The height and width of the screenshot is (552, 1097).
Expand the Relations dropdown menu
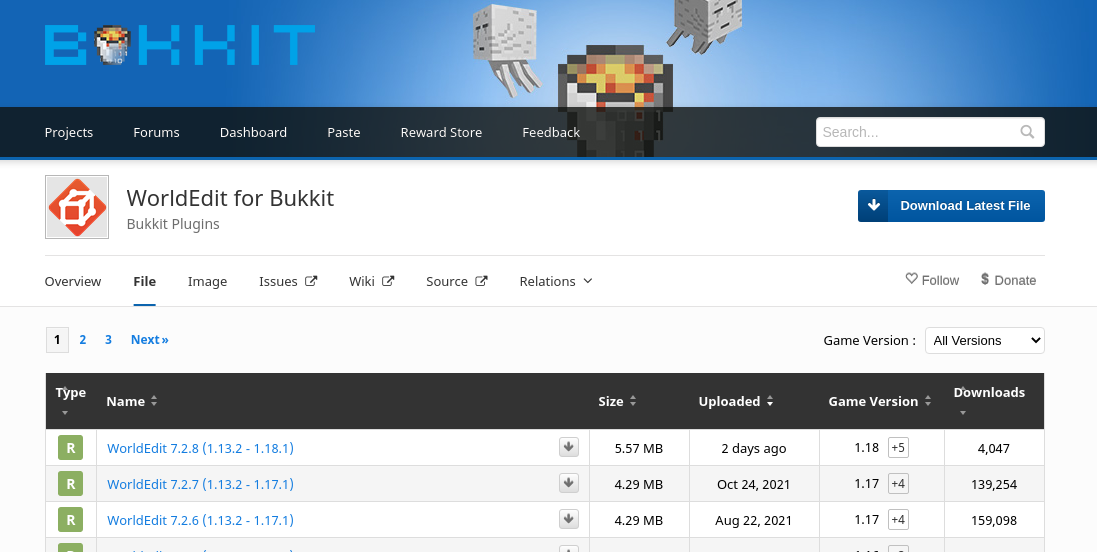tap(556, 281)
